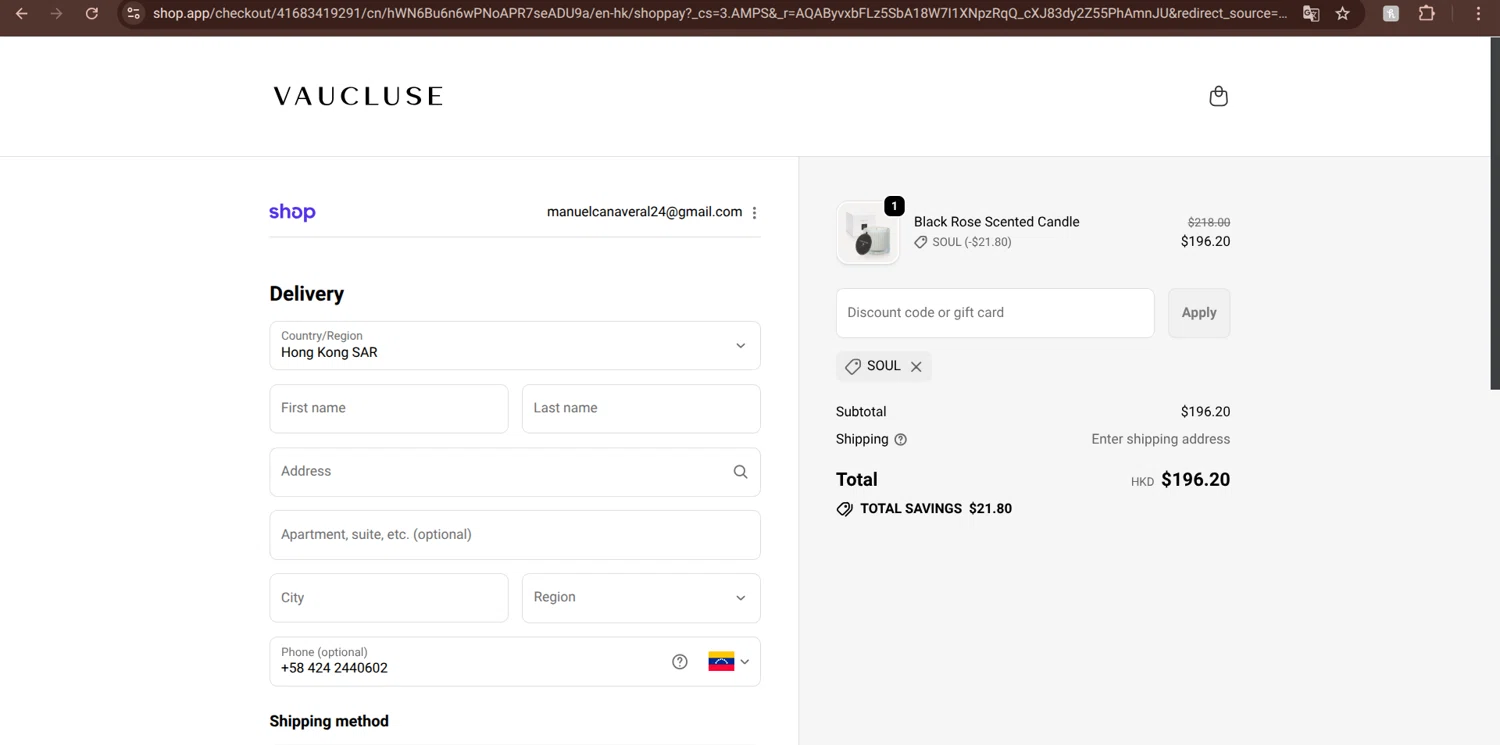Show shipping info question mark icon
Viewport: 1500px width, 745px height.
tap(900, 440)
